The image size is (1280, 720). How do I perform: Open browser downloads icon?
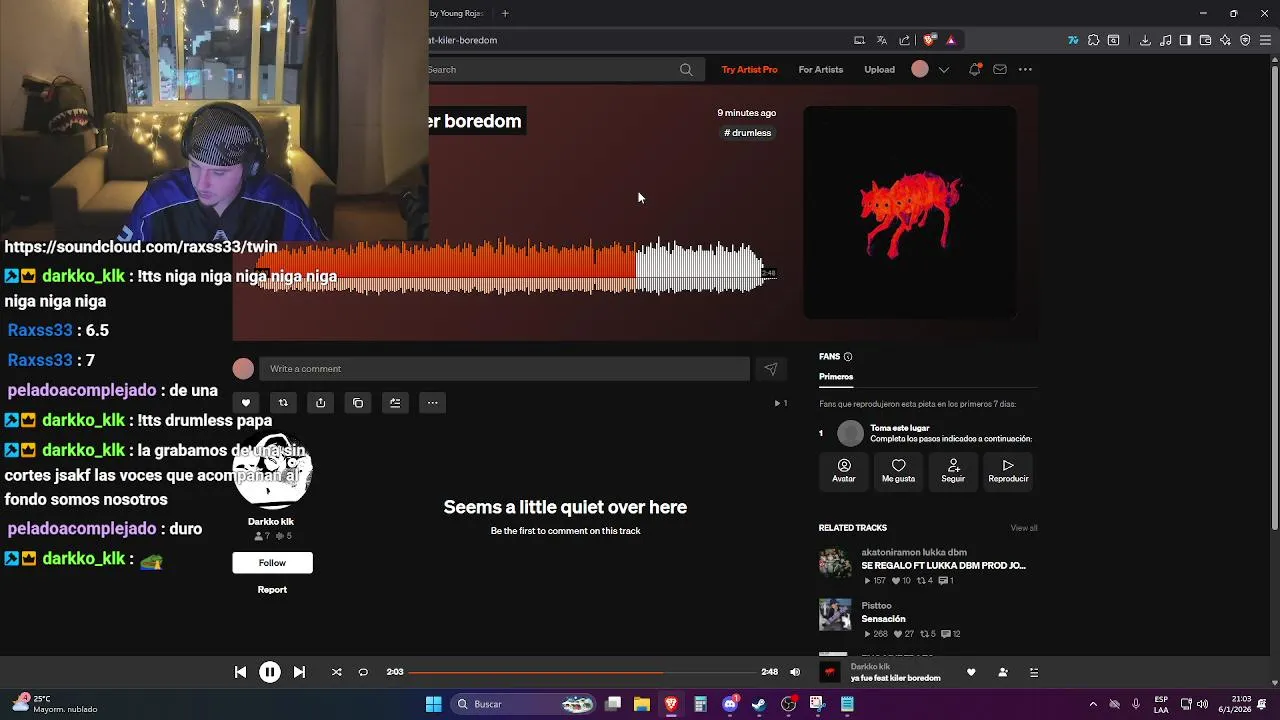click(1145, 40)
